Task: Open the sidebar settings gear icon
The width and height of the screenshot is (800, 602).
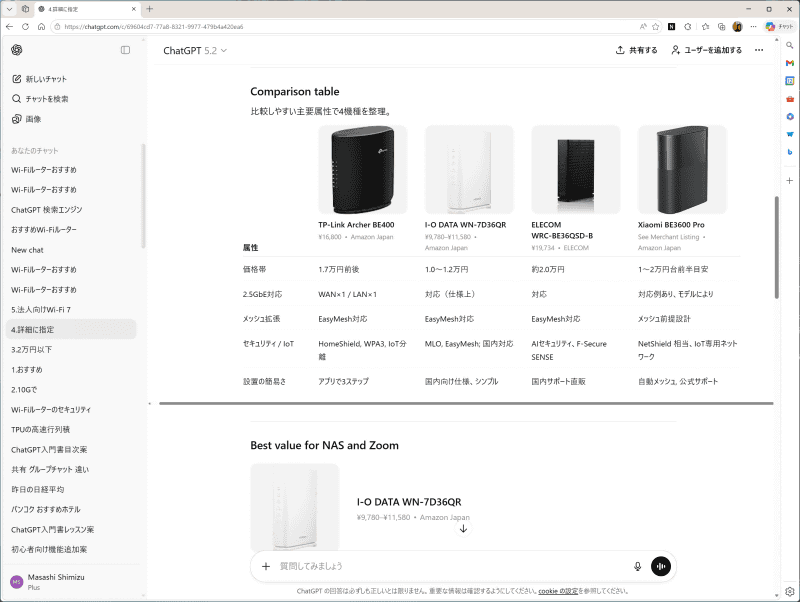Action: (789, 592)
